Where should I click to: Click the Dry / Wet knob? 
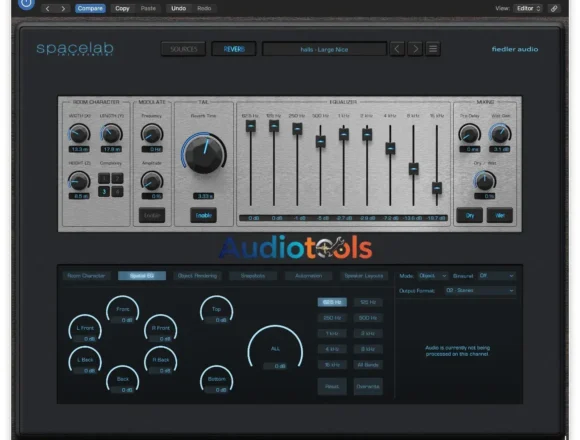click(x=485, y=181)
